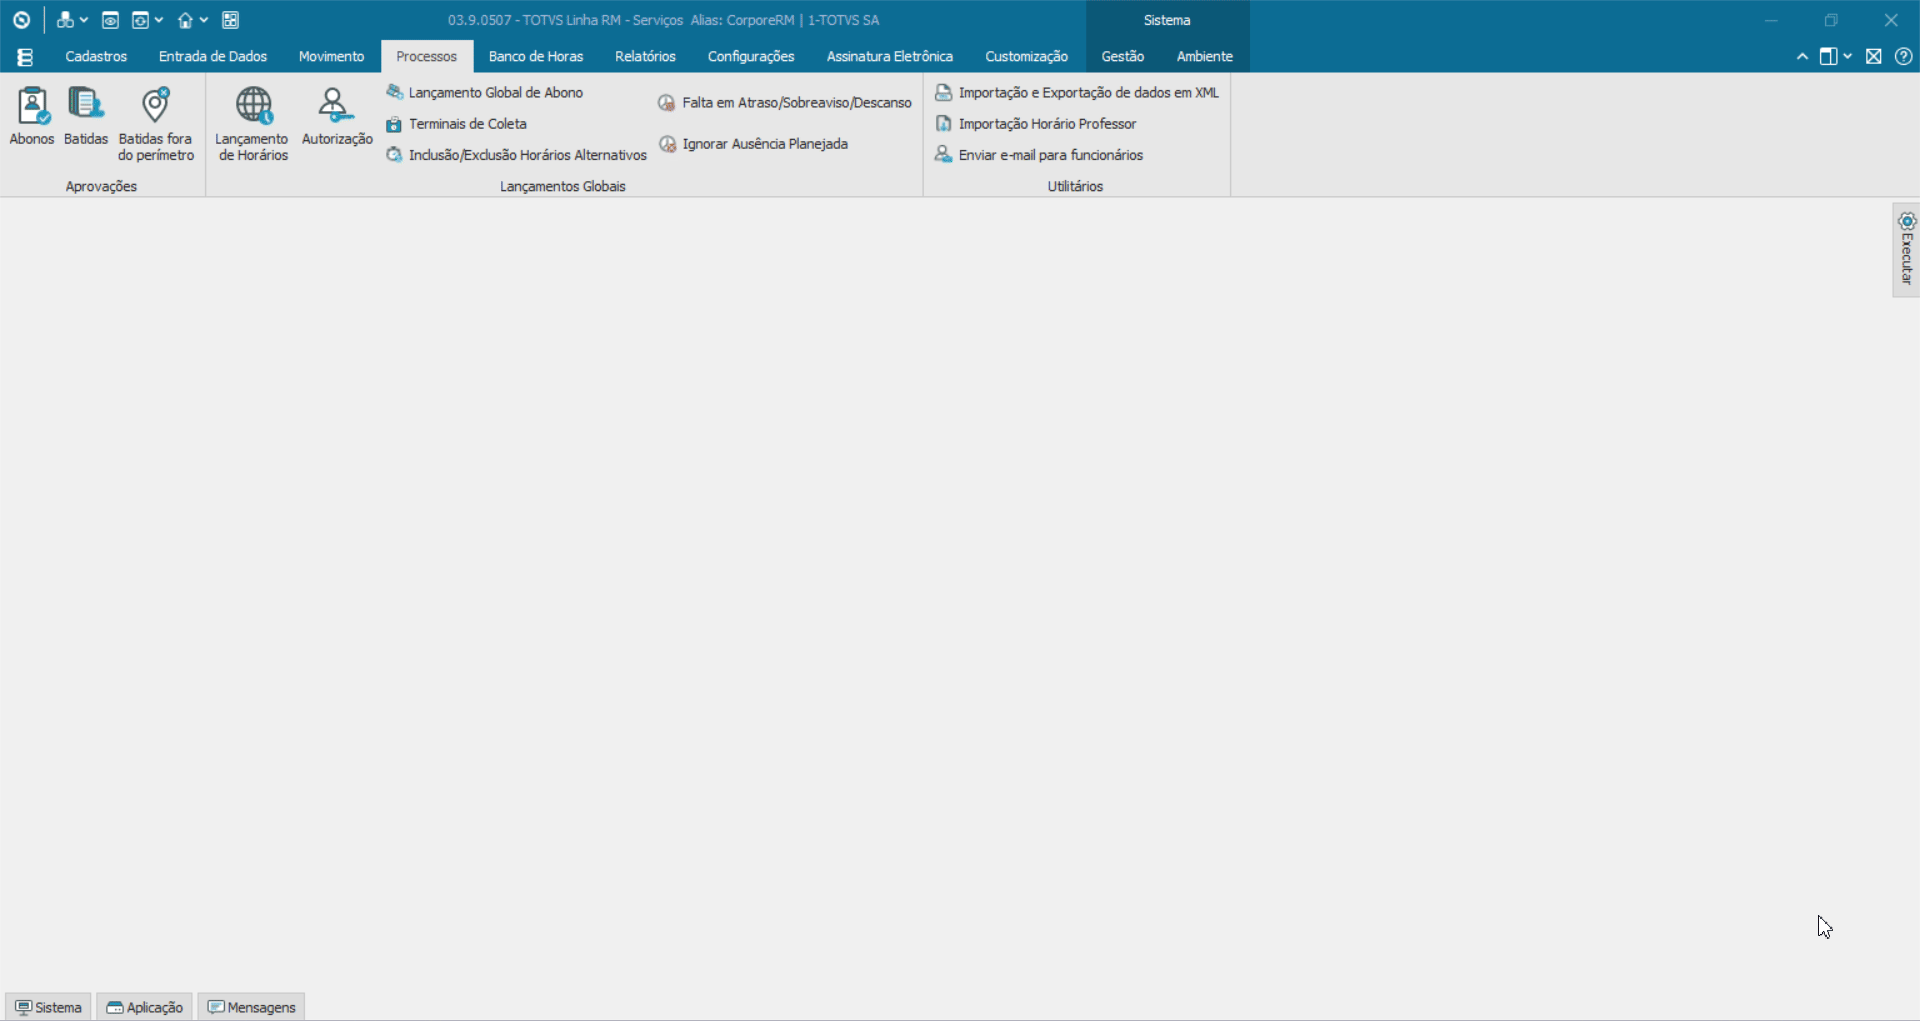Open the Banco de Horas tab
Image resolution: width=1920 pixels, height=1021 pixels.
tap(536, 56)
